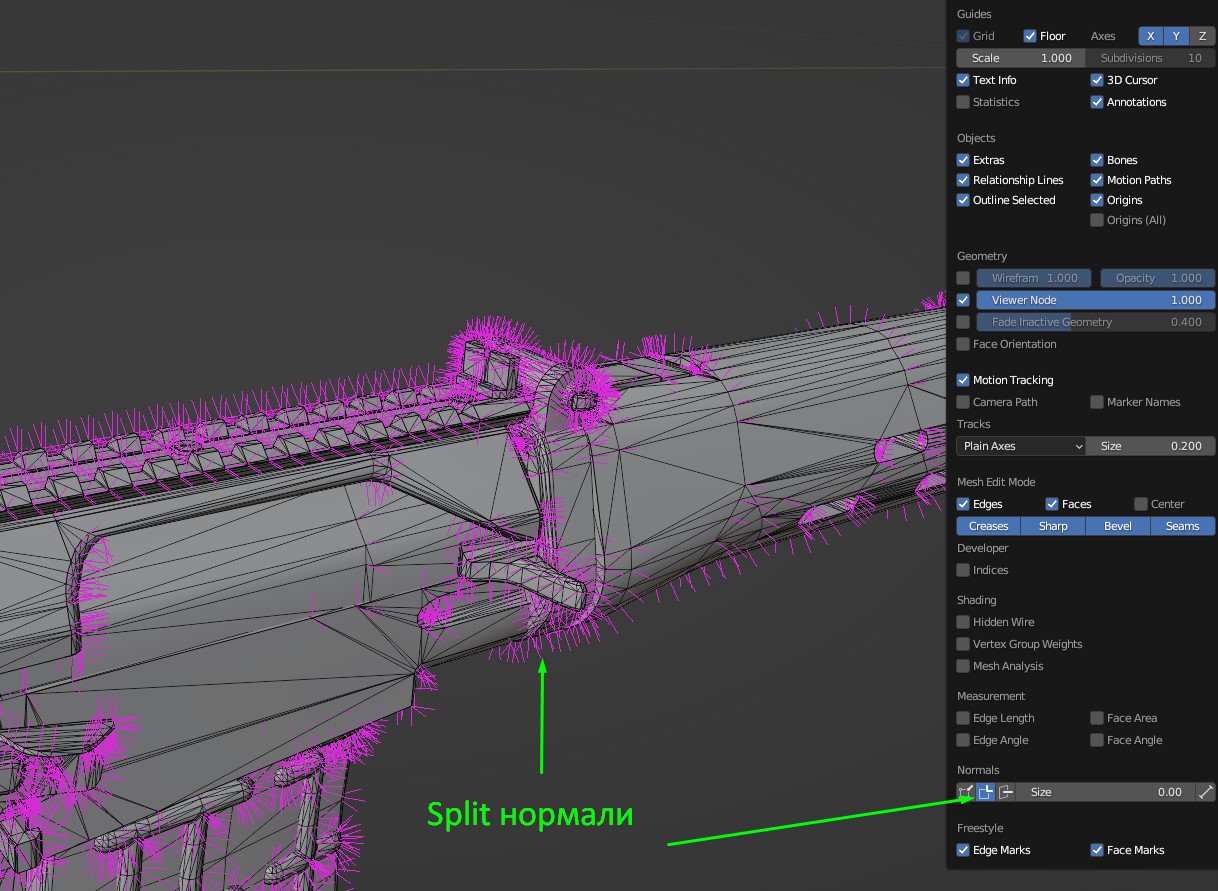Viewport: 1218px width, 891px height.
Task: Click the tracks Size value field
Action: point(1150,446)
